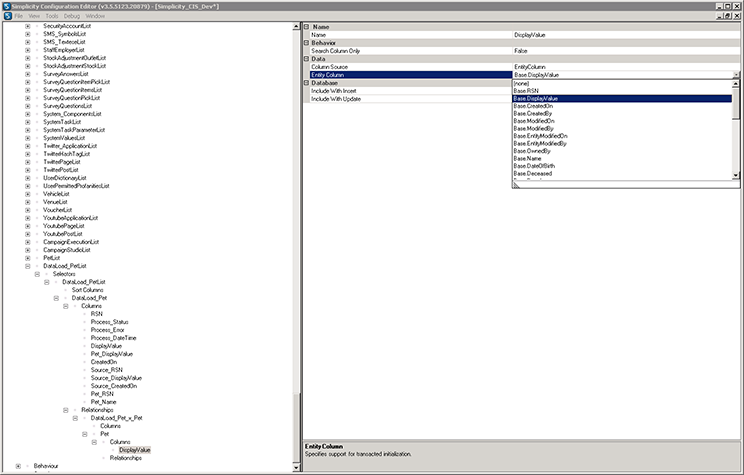Viewport: 744px width, 475px height.
Task: Select the Pet_Name column node
Action: pos(103,402)
